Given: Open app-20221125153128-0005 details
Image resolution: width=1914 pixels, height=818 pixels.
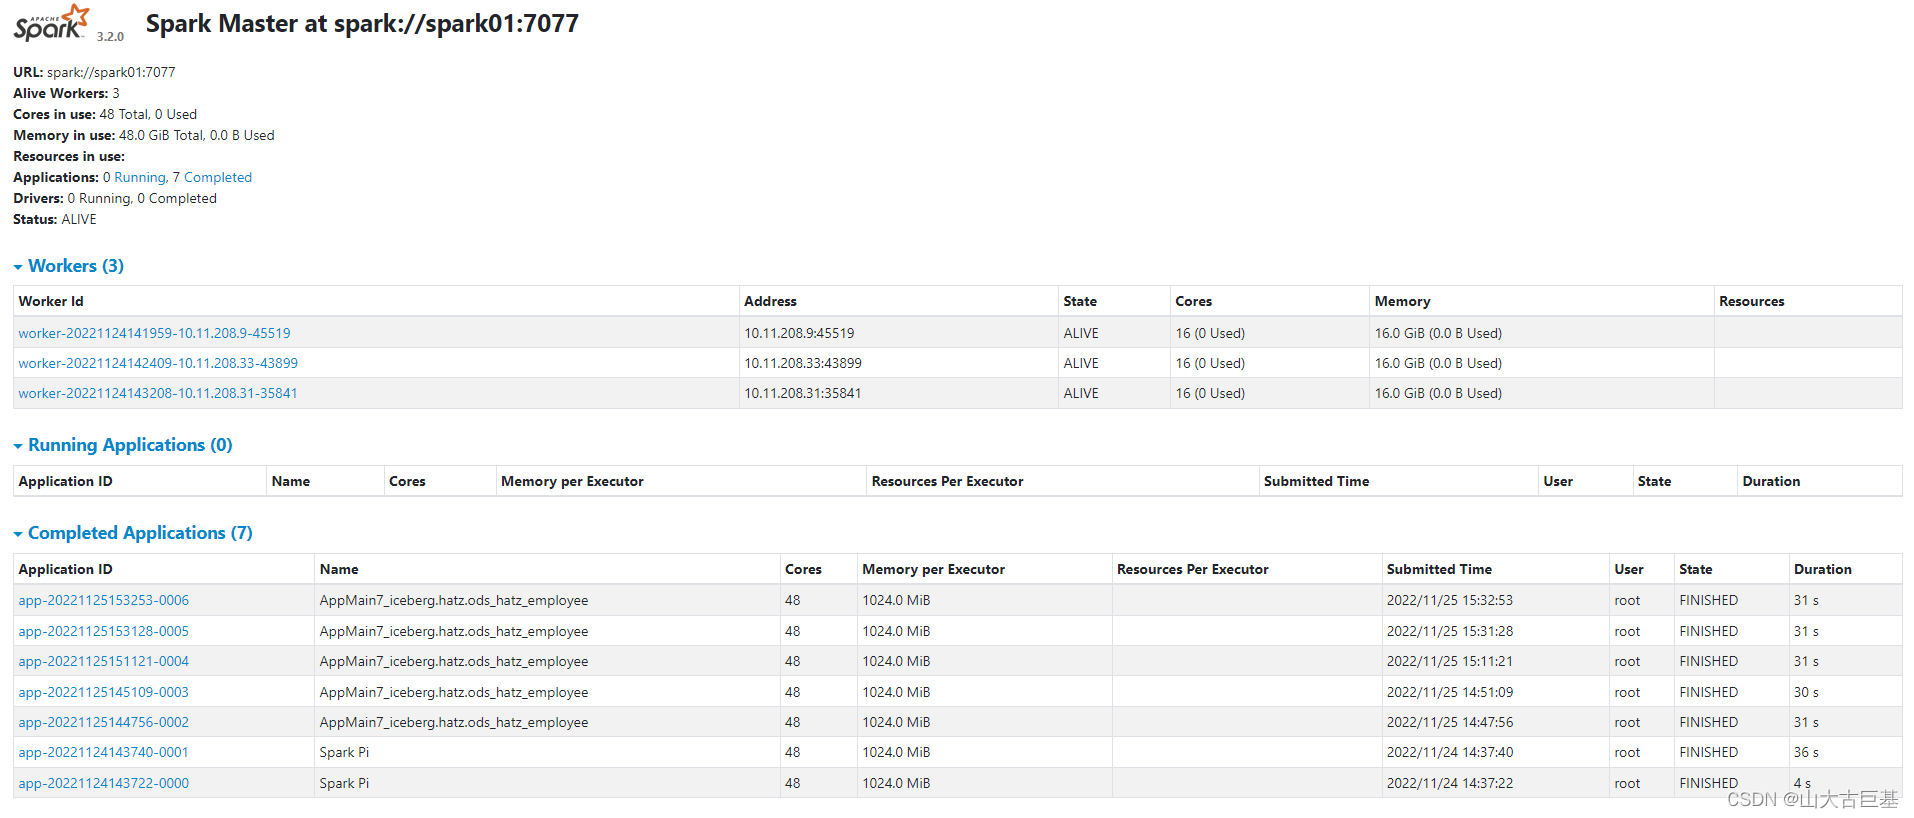Looking at the screenshot, I should 103,631.
